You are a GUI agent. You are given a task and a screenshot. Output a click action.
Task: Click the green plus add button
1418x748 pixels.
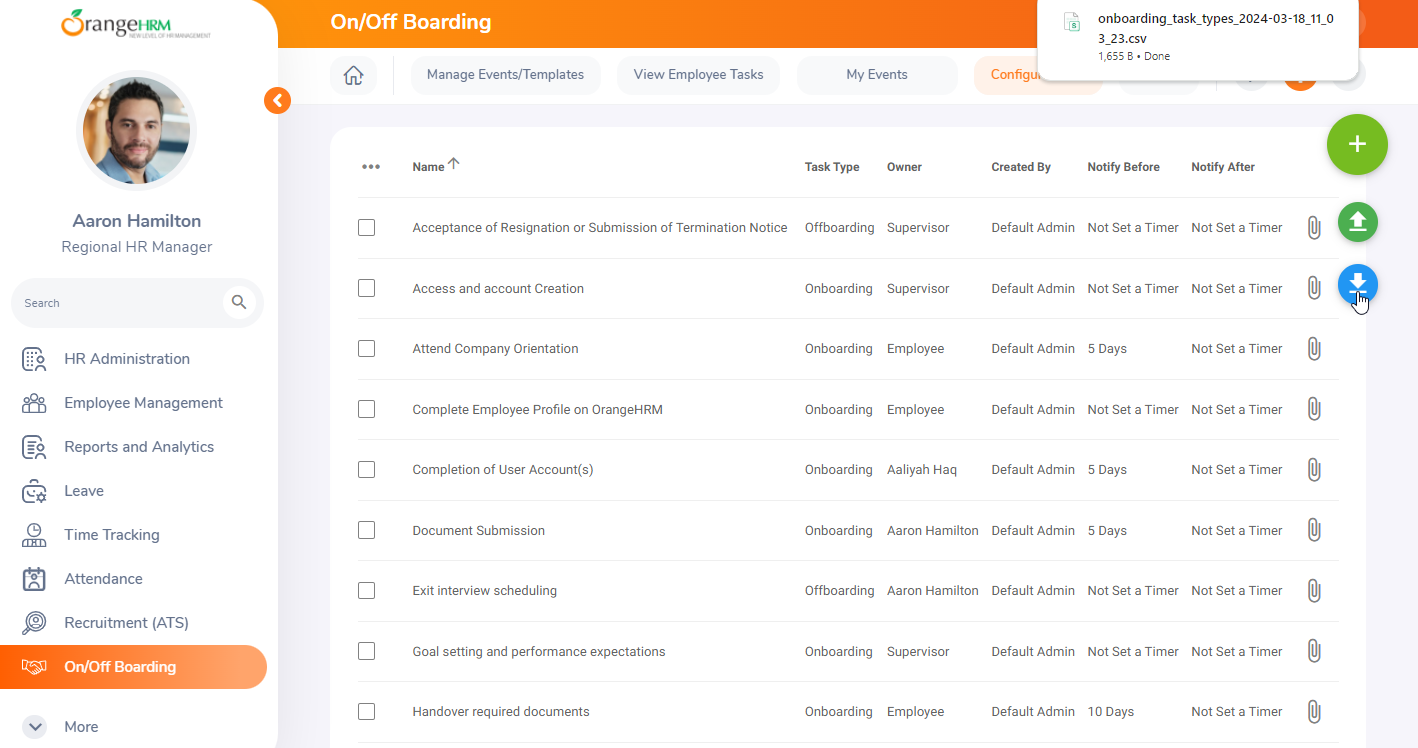tap(1357, 145)
